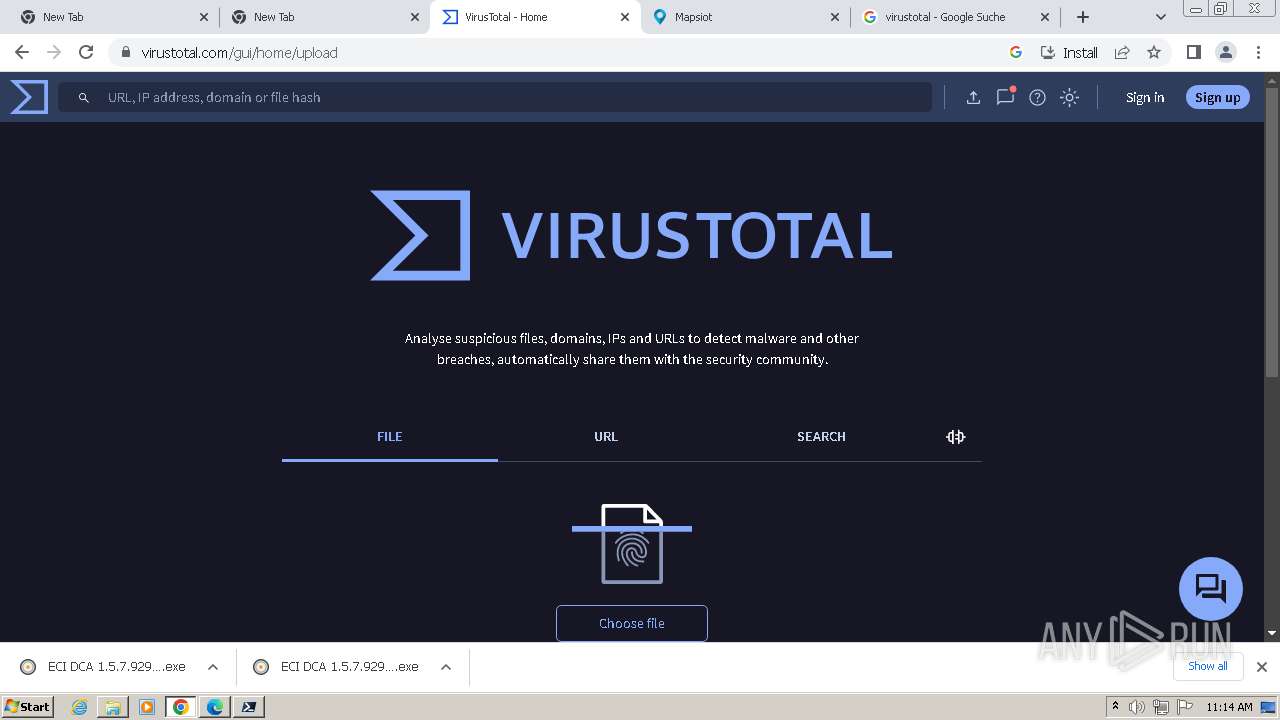This screenshot has width=1280, height=720.
Task: Open media player taskbar icon
Action: (x=147, y=707)
